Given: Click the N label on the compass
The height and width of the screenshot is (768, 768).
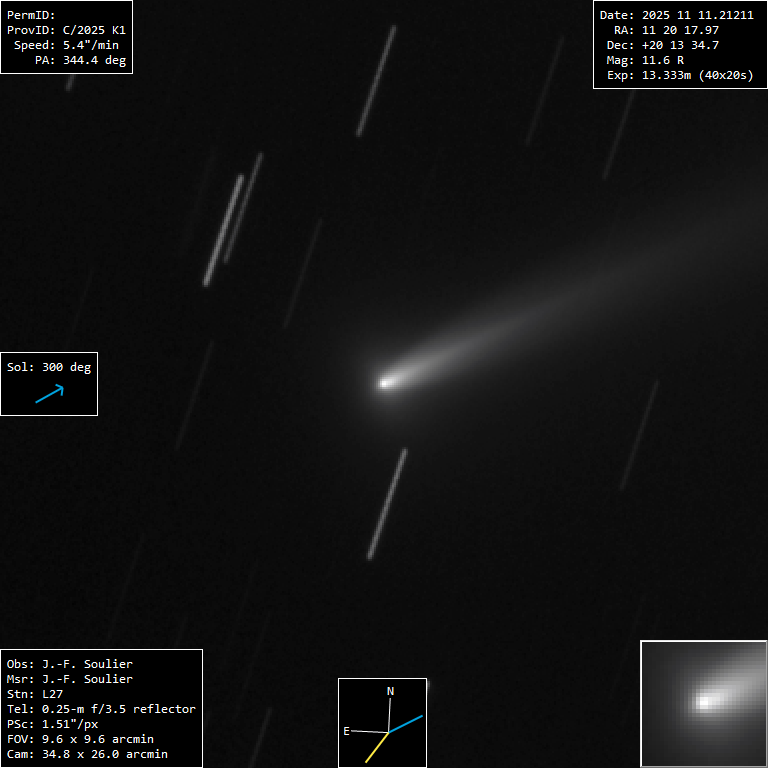Looking at the screenshot, I should [x=390, y=691].
